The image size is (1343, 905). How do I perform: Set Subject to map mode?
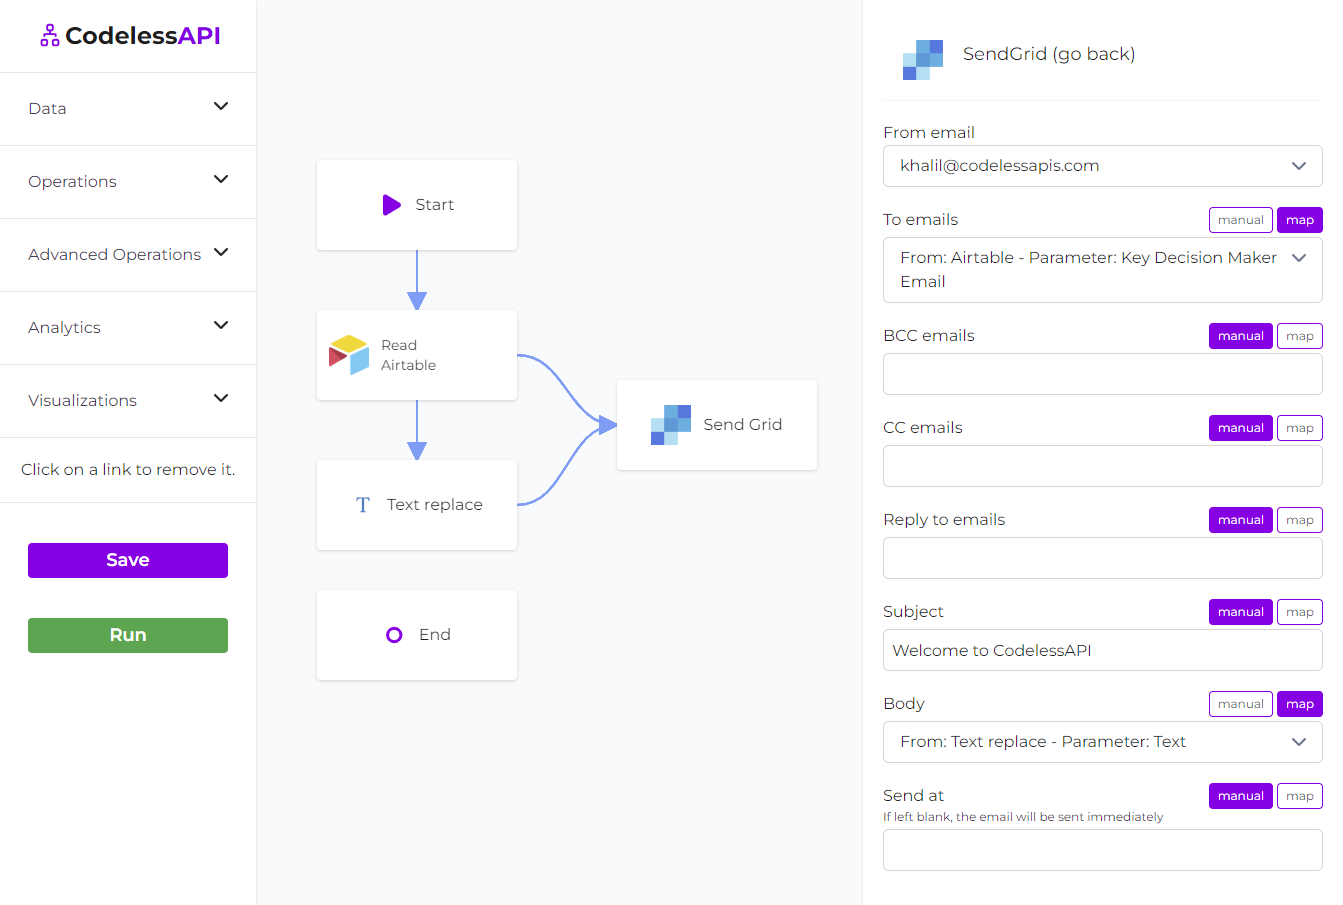pos(1300,612)
